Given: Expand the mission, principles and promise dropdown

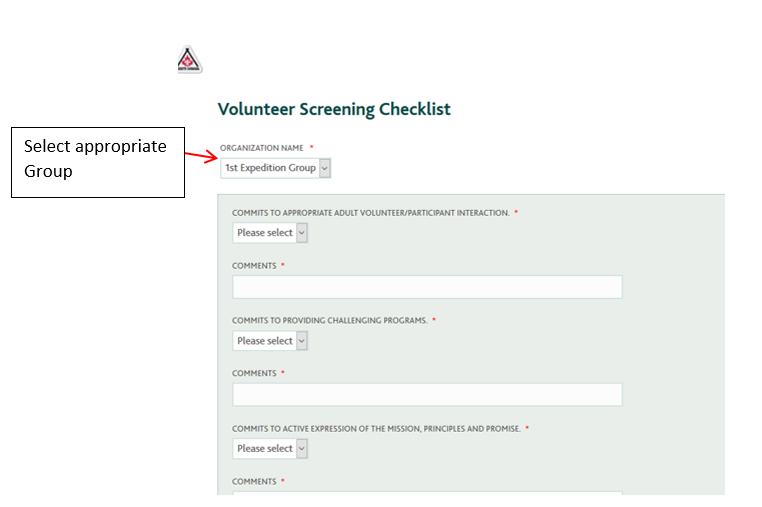Looking at the screenshot, I should (302, 449).
